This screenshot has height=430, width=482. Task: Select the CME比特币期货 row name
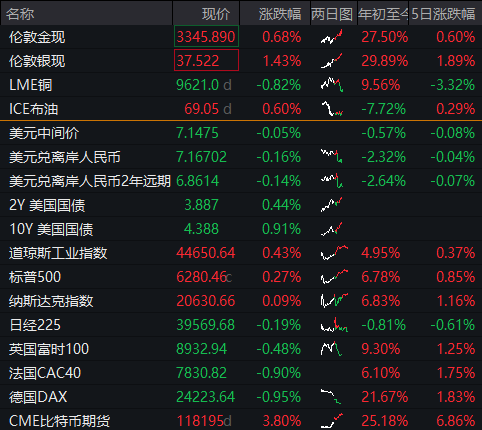tap(59, 421)
